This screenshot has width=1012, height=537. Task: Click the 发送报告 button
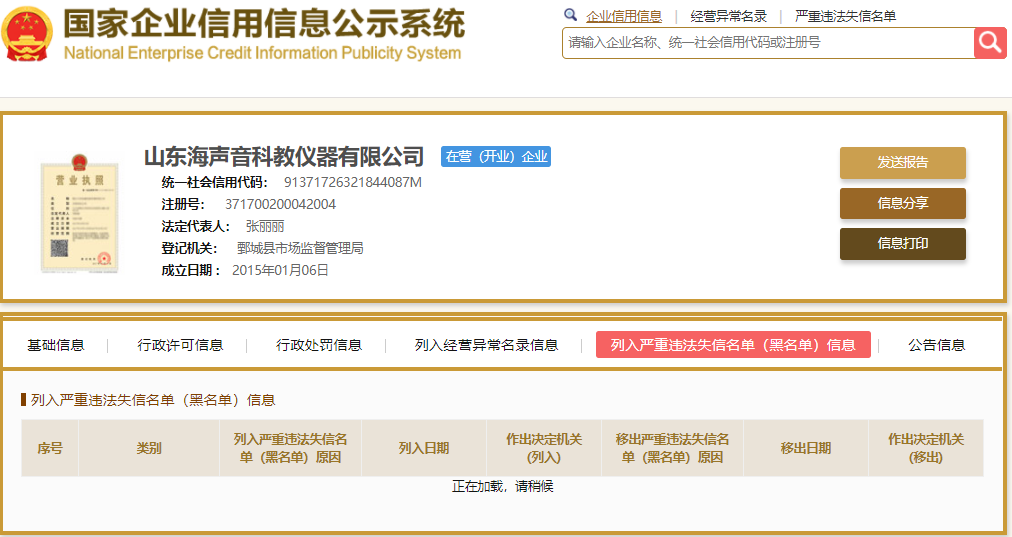[902, 163]
